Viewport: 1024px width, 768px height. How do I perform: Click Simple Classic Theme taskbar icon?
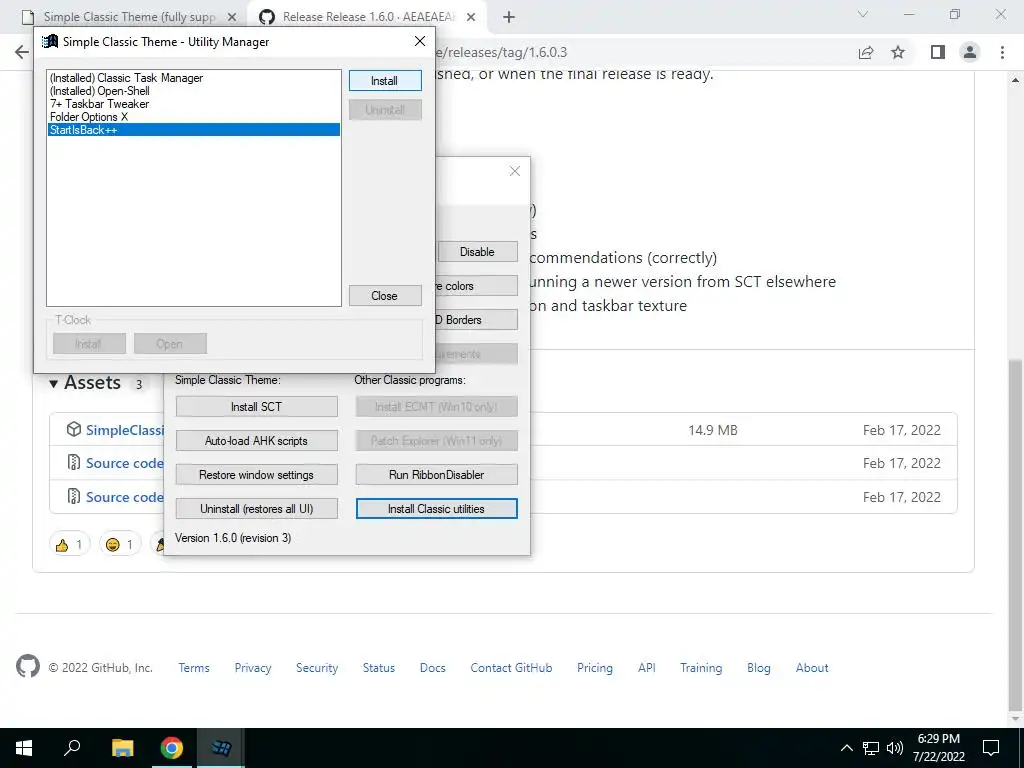[x=221, y=748]
